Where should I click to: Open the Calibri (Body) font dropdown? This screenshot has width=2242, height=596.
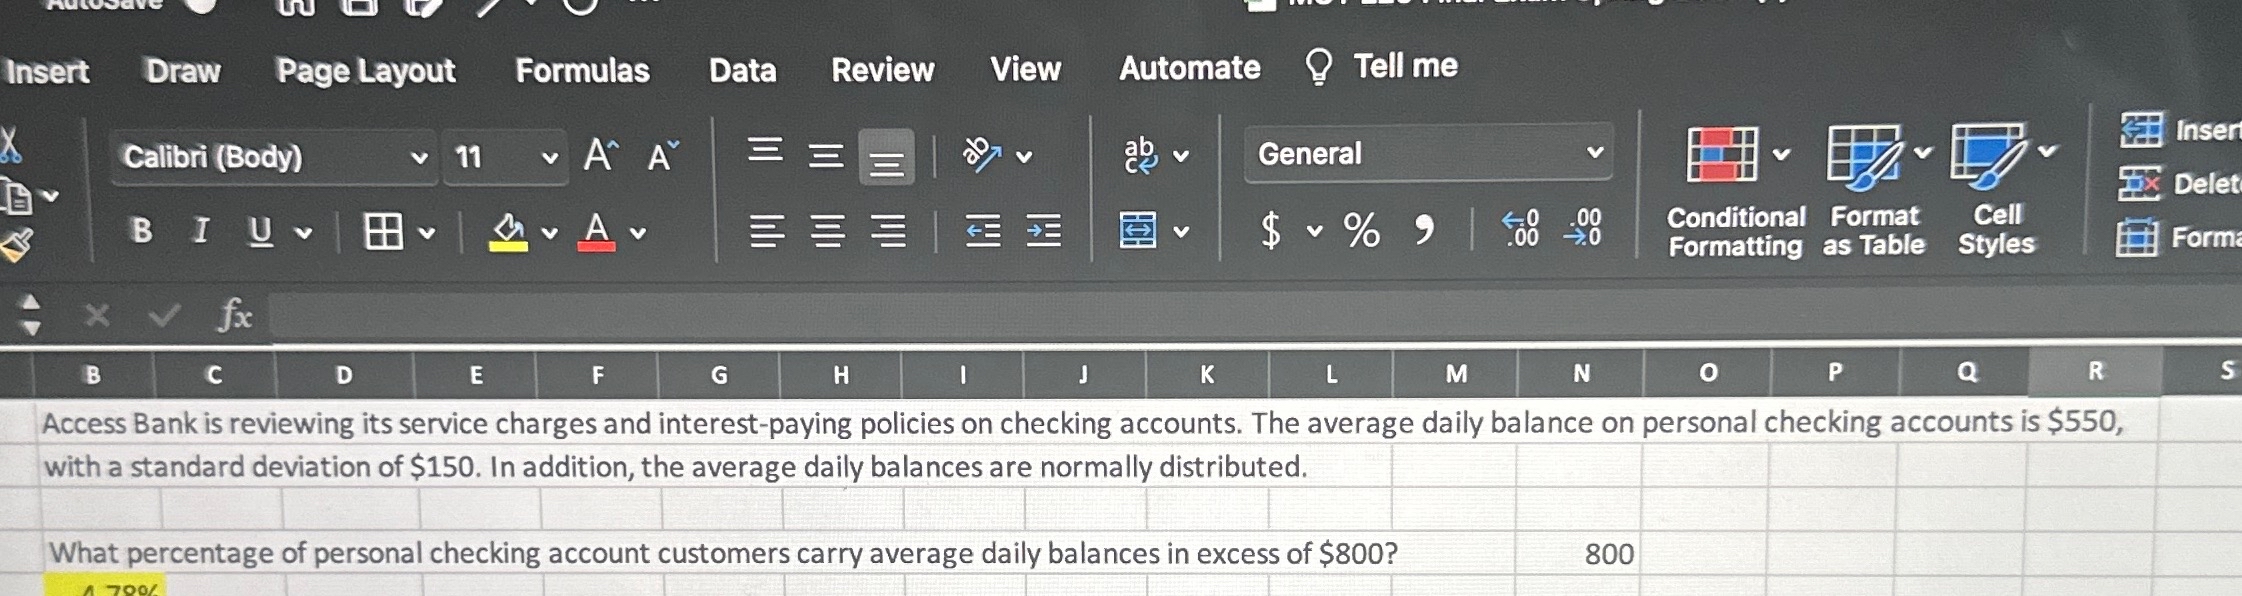point(273,157)
